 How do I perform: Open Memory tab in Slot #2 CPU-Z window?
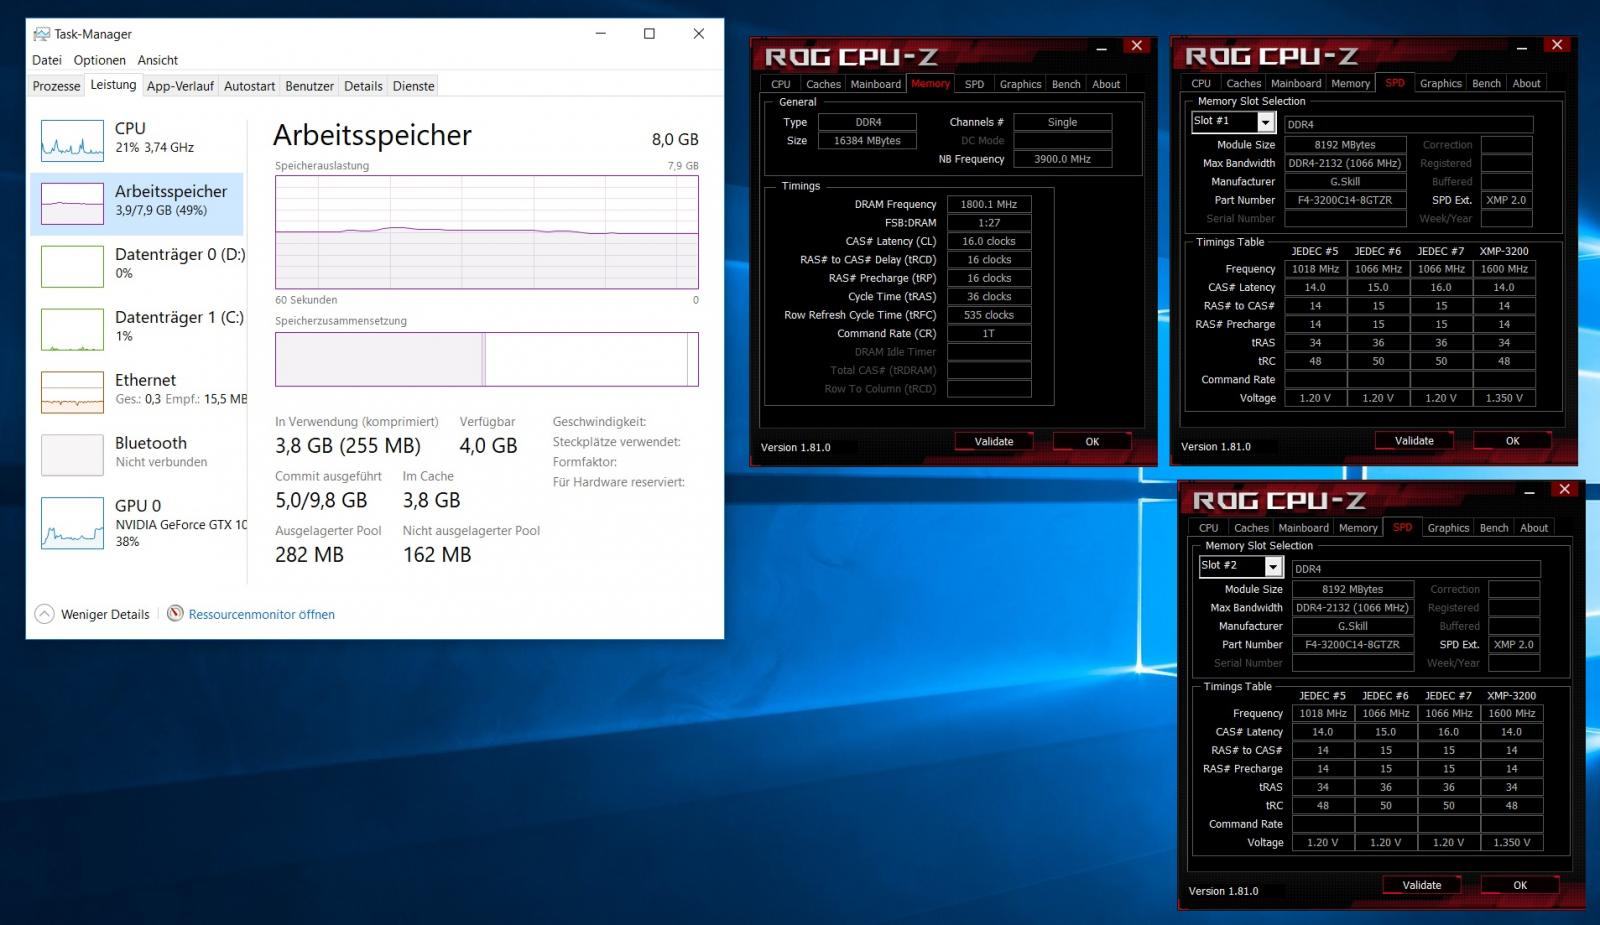(x=1358, y=528)
